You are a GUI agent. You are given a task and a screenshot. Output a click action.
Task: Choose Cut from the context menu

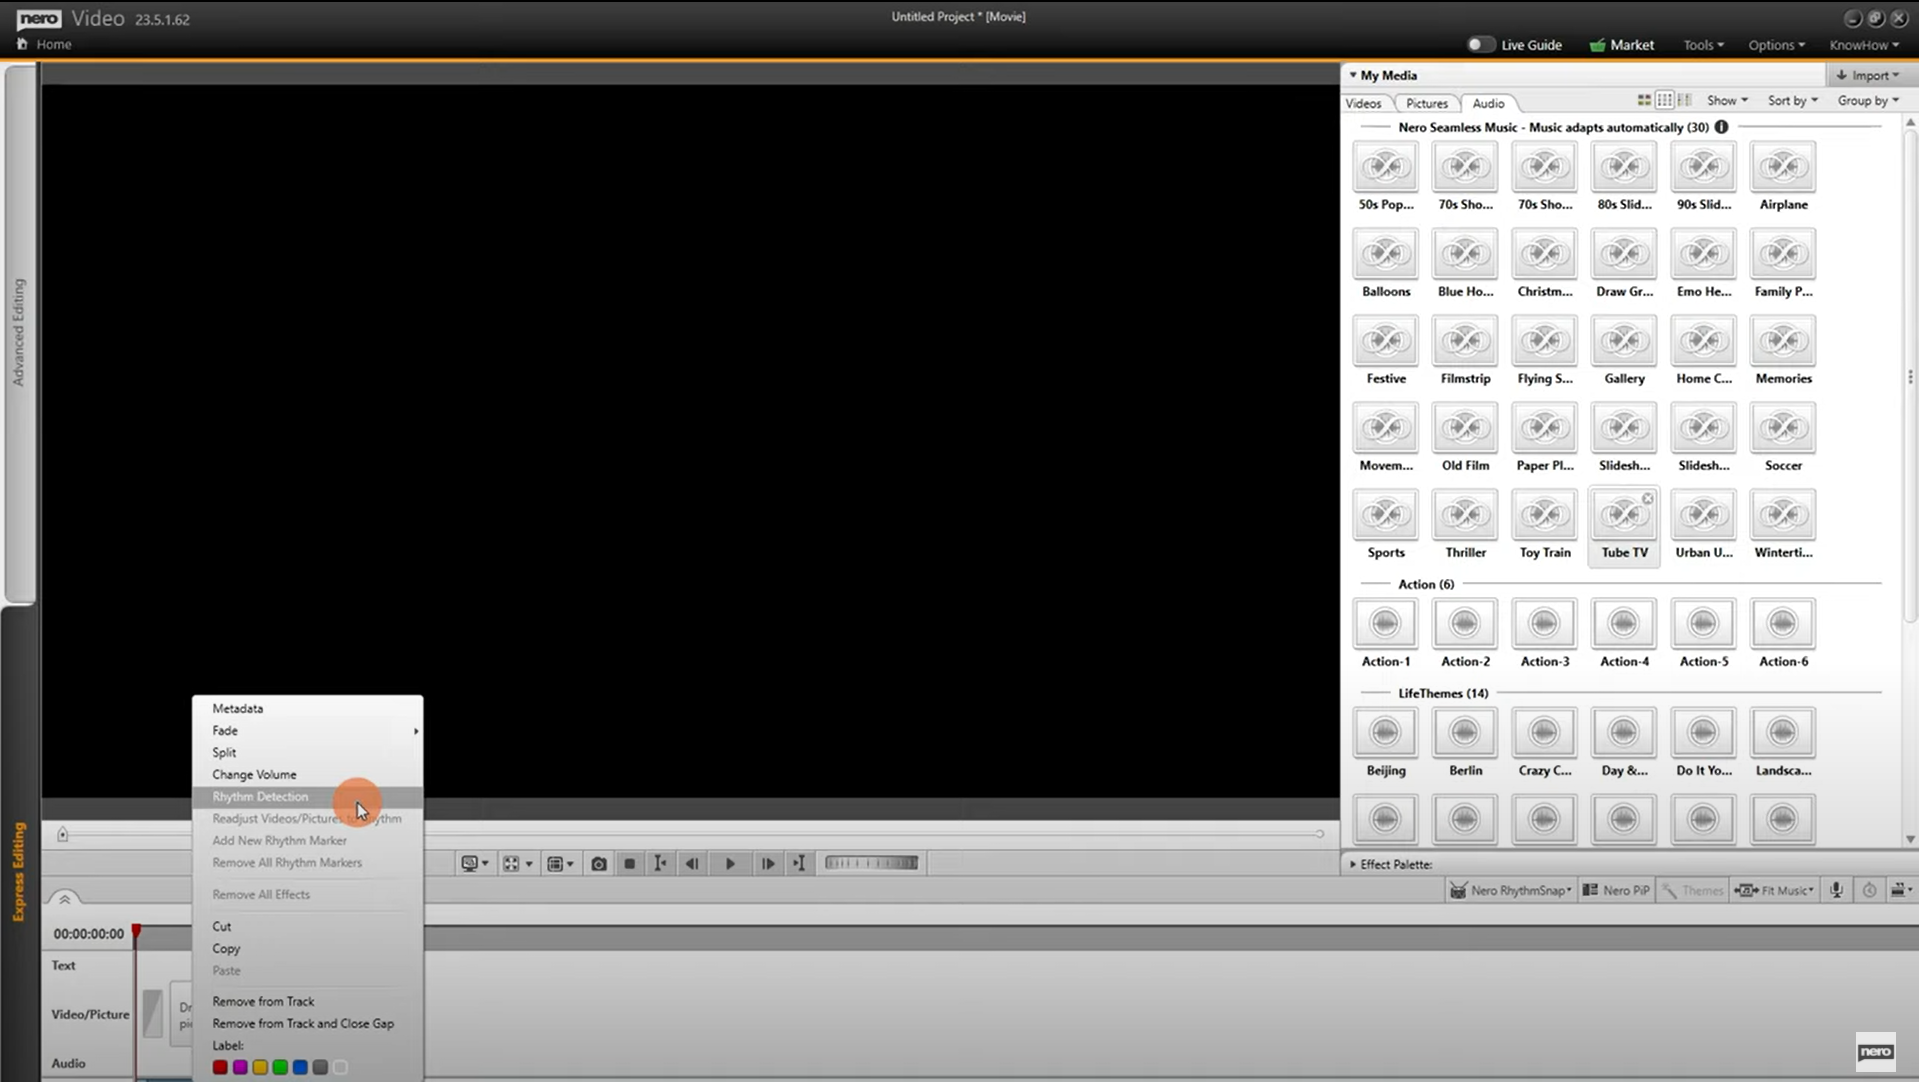pos(307,926)
